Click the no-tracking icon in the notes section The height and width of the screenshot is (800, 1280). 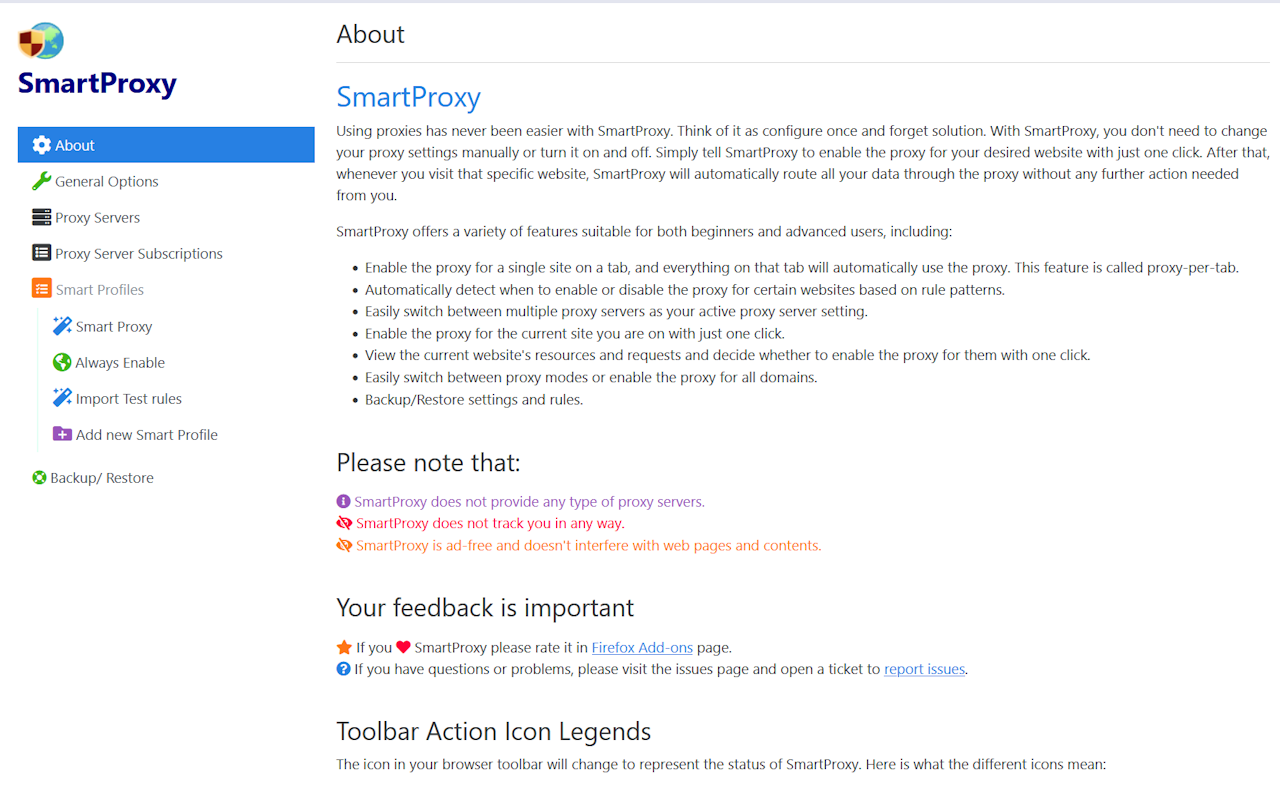click(344, 523)
